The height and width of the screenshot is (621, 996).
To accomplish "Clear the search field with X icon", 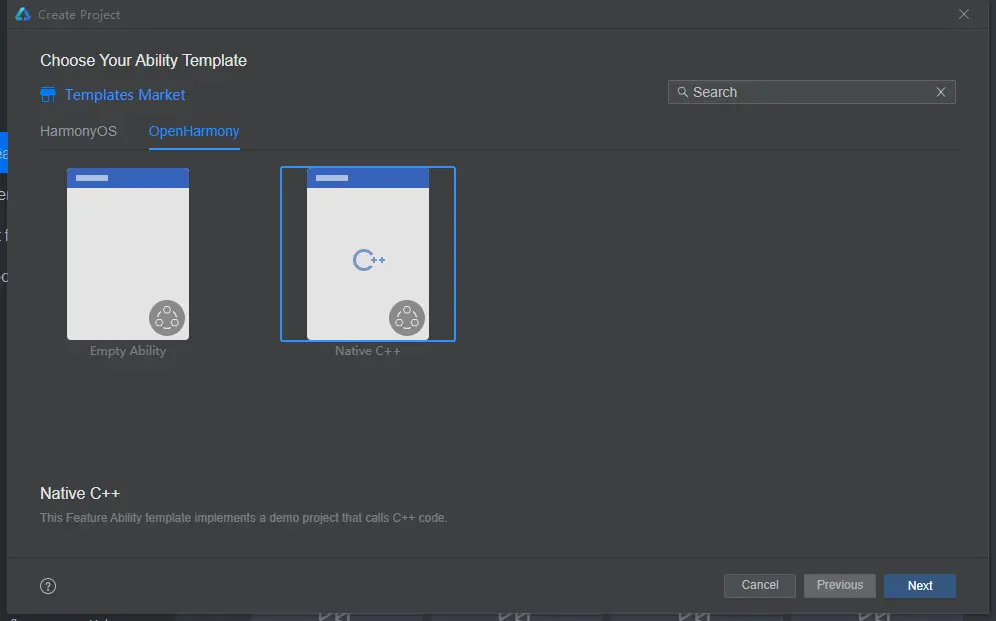I will (x=941, y=92).
